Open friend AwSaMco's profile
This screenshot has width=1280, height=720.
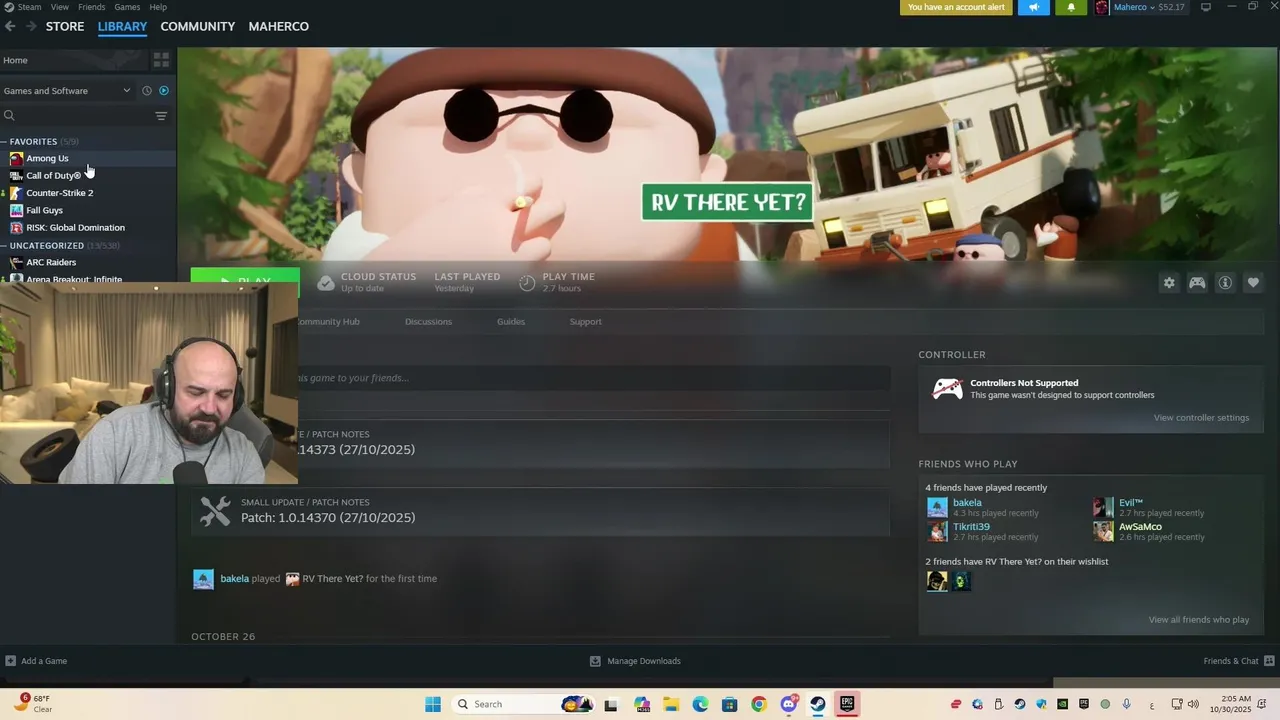point(1140,527)
